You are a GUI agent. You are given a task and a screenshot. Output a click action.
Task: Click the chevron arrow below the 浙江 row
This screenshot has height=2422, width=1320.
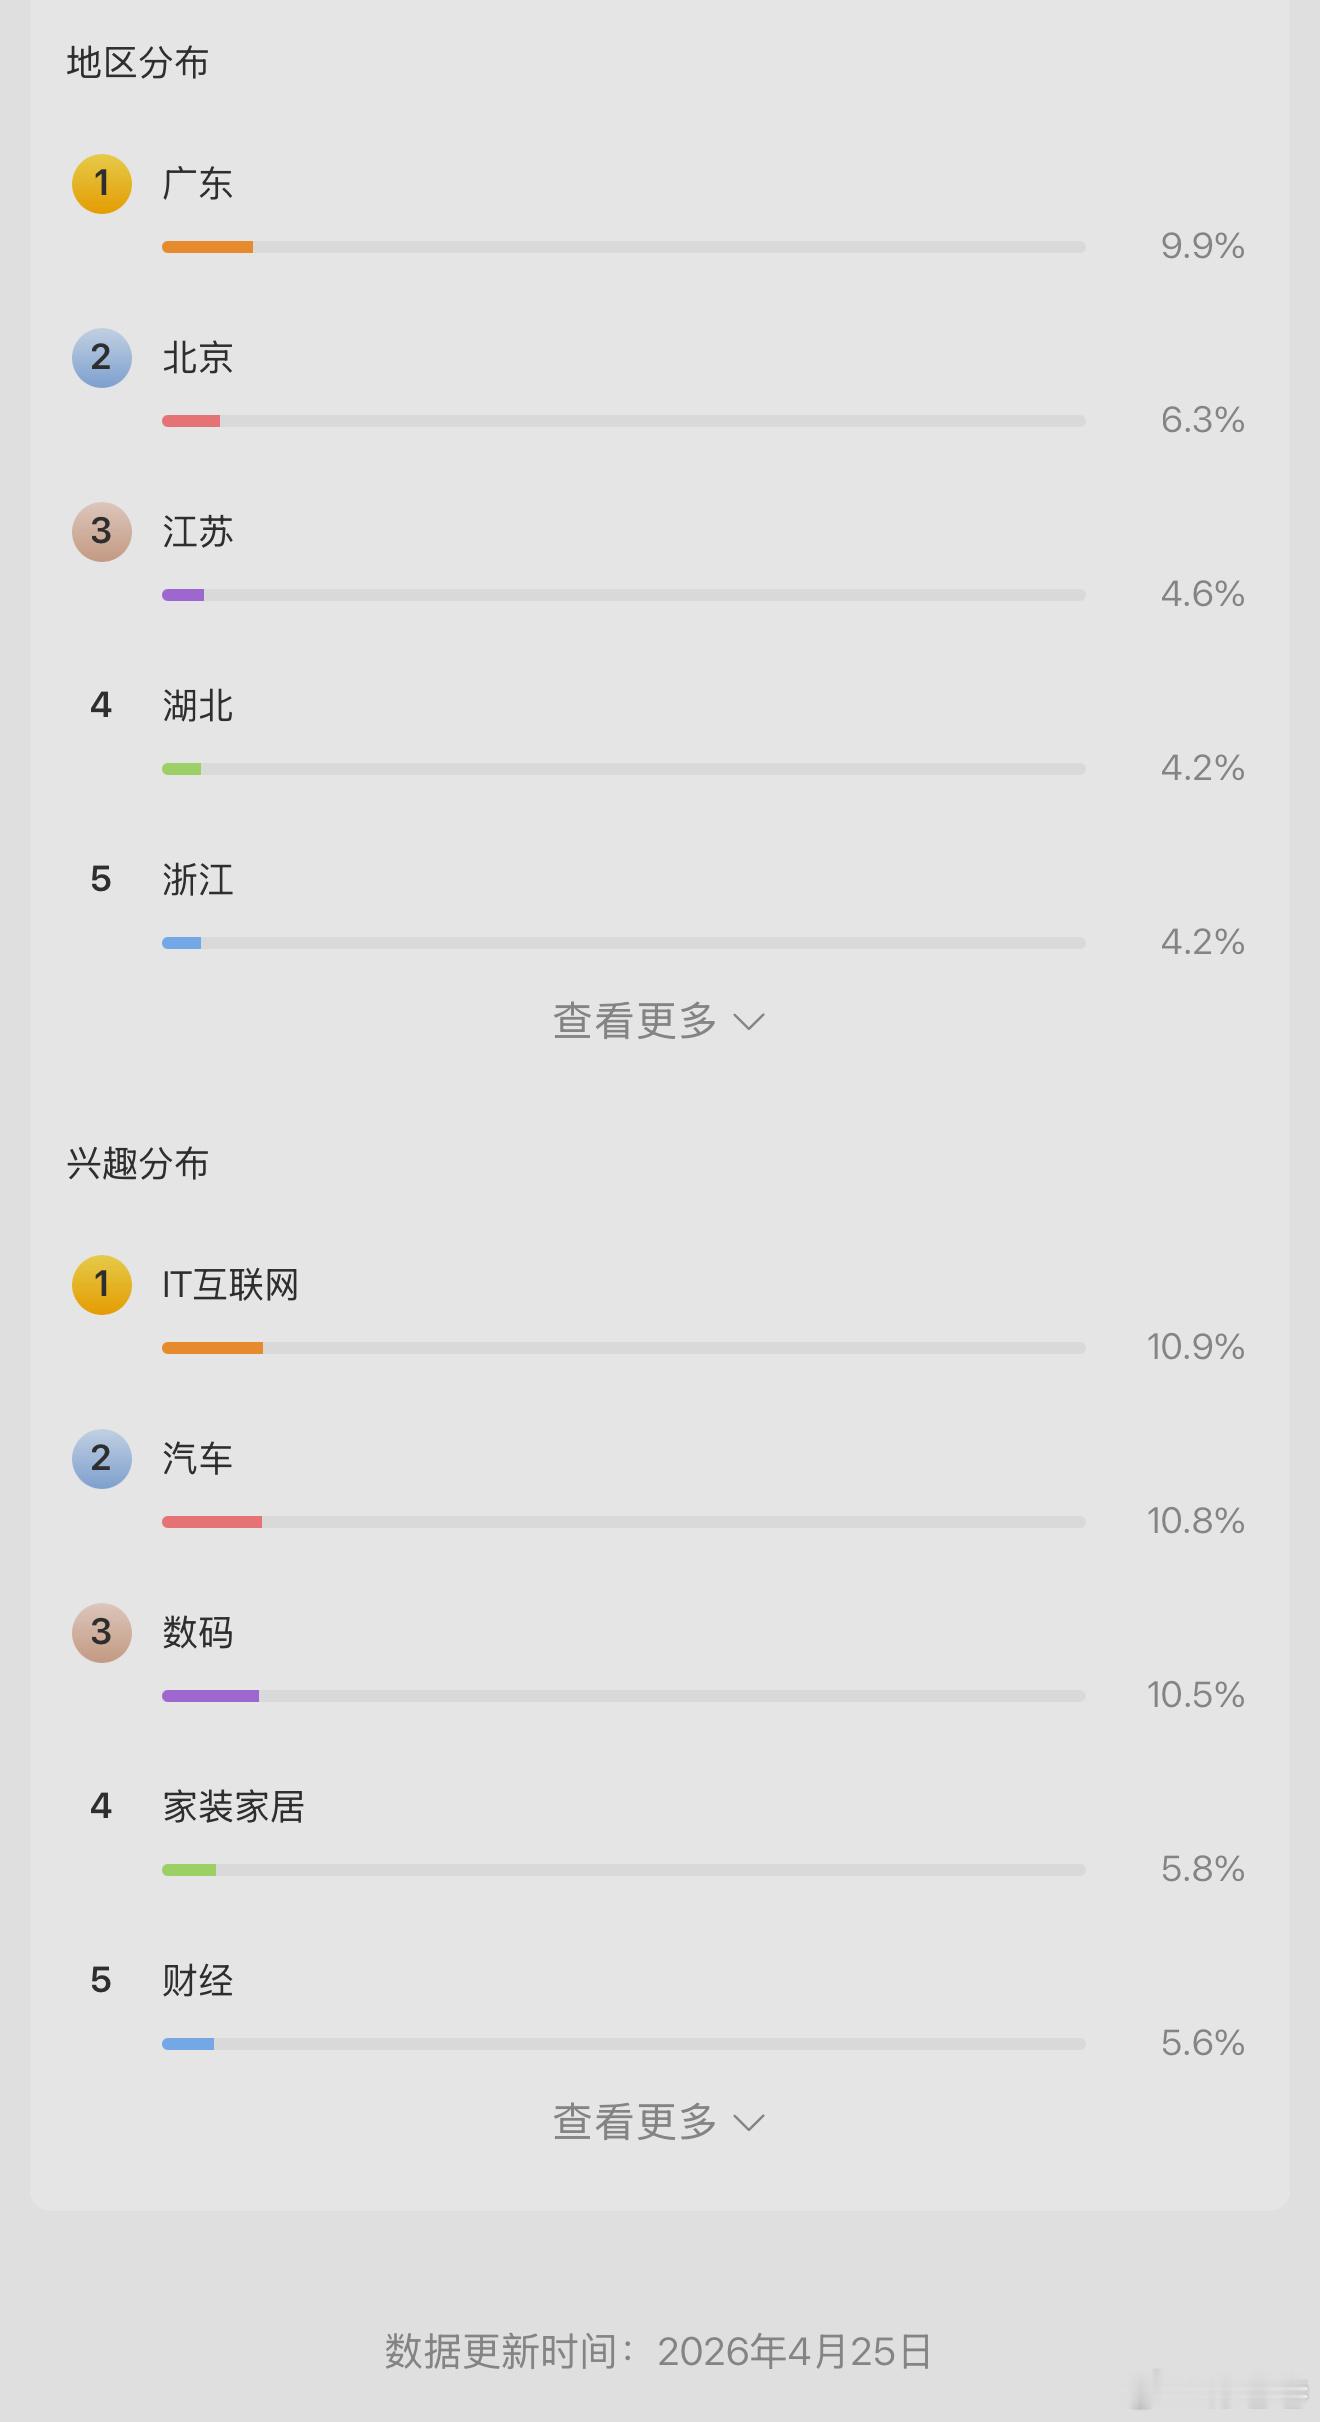749,1022
